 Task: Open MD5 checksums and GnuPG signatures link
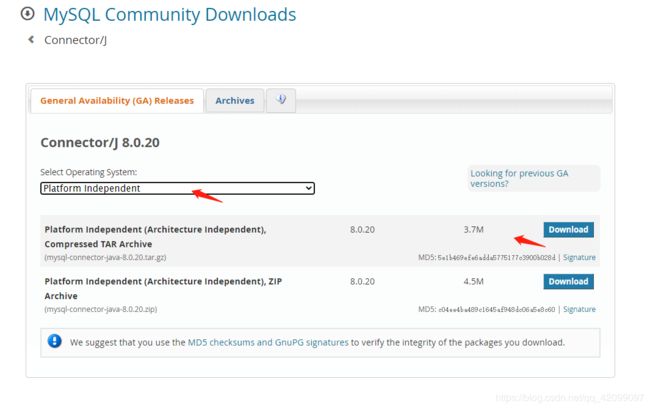coord(268,342)
